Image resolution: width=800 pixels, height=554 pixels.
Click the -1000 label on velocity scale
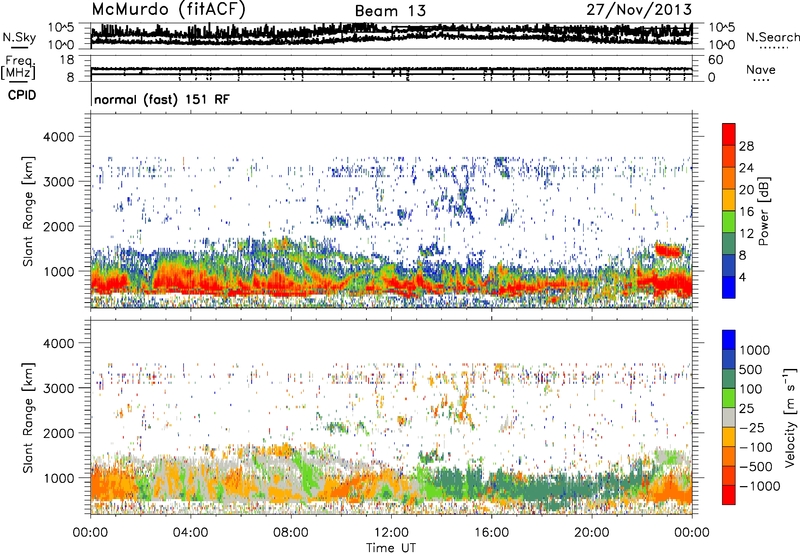click(760, 486)
